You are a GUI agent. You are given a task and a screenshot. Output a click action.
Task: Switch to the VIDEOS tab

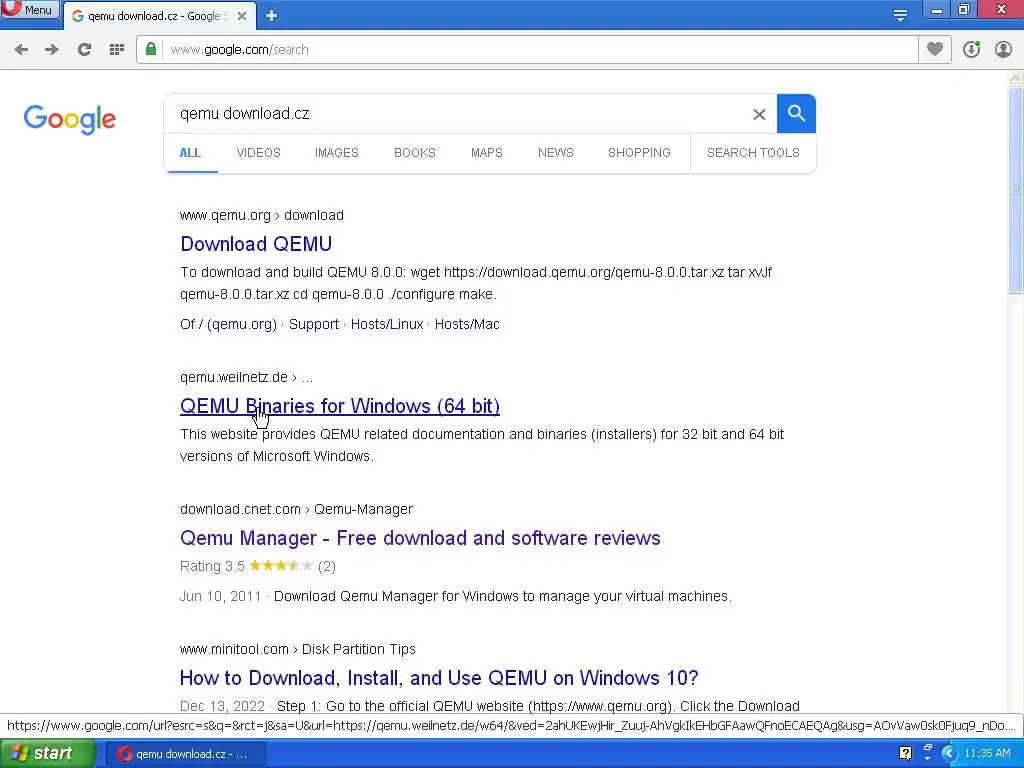point(259,153)
